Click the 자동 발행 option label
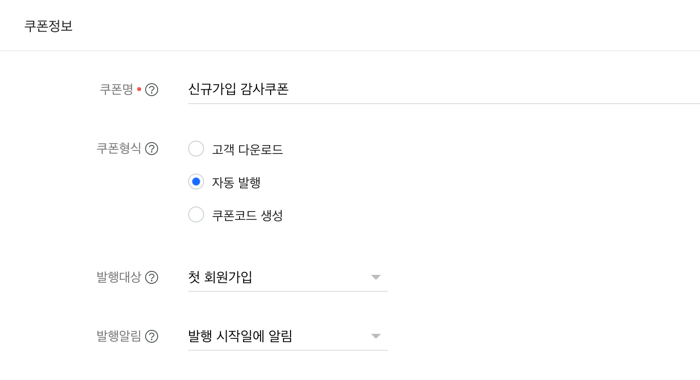This screenshot has width=700, height=380. pos(236,182)
